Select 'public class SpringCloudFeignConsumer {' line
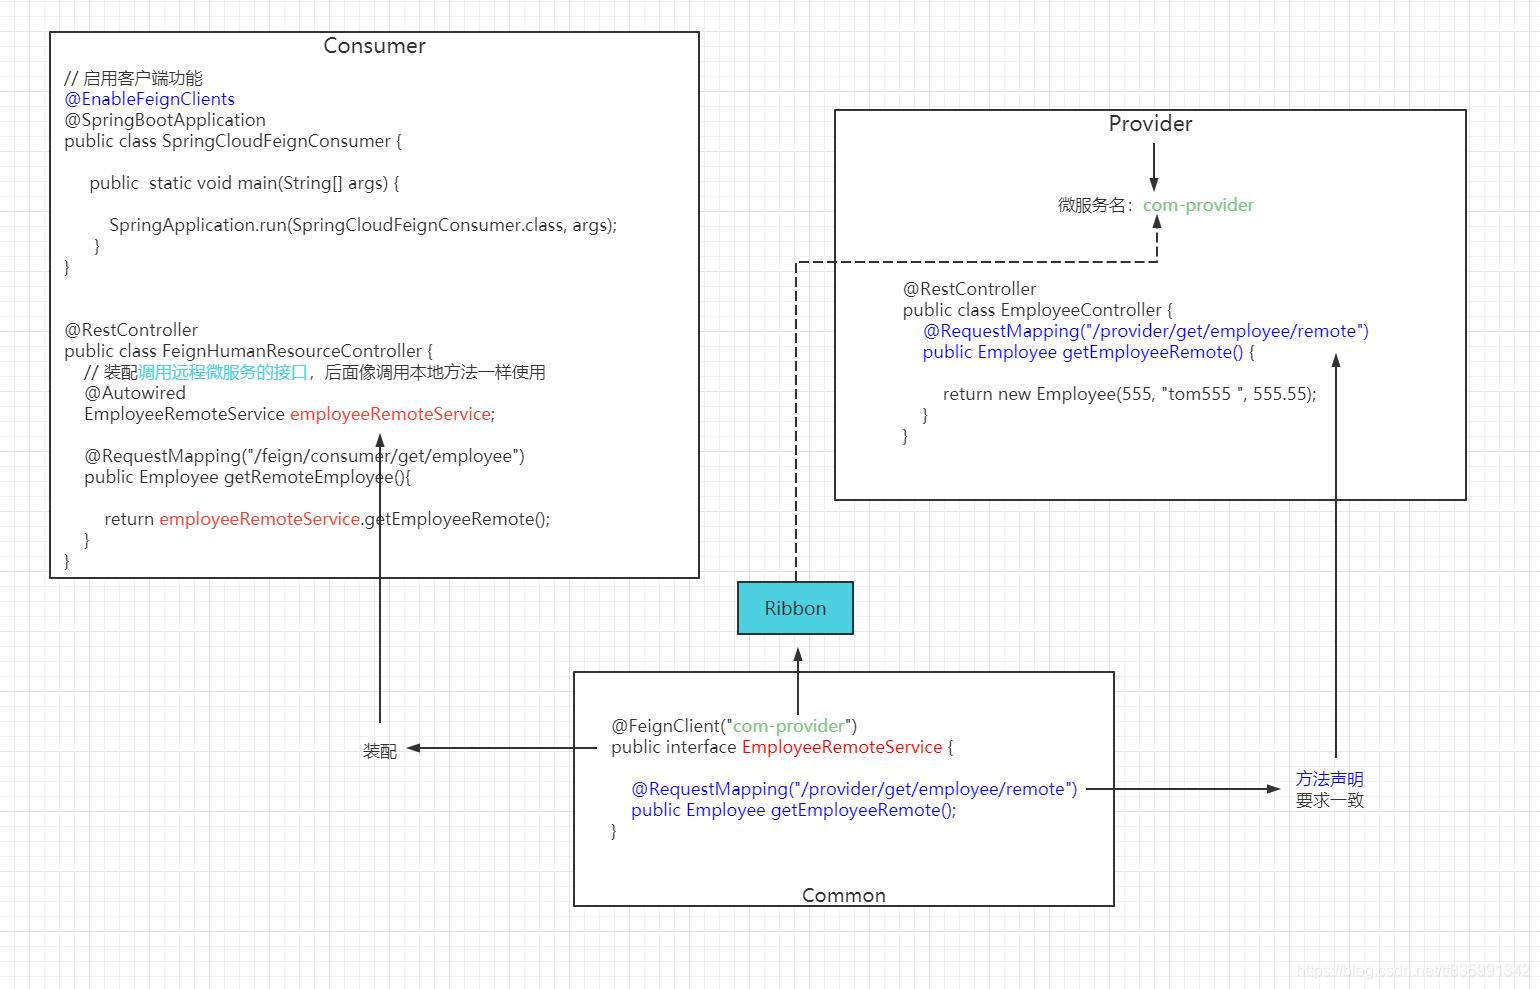The image size is (1540, 989). [x=233, y=141]
